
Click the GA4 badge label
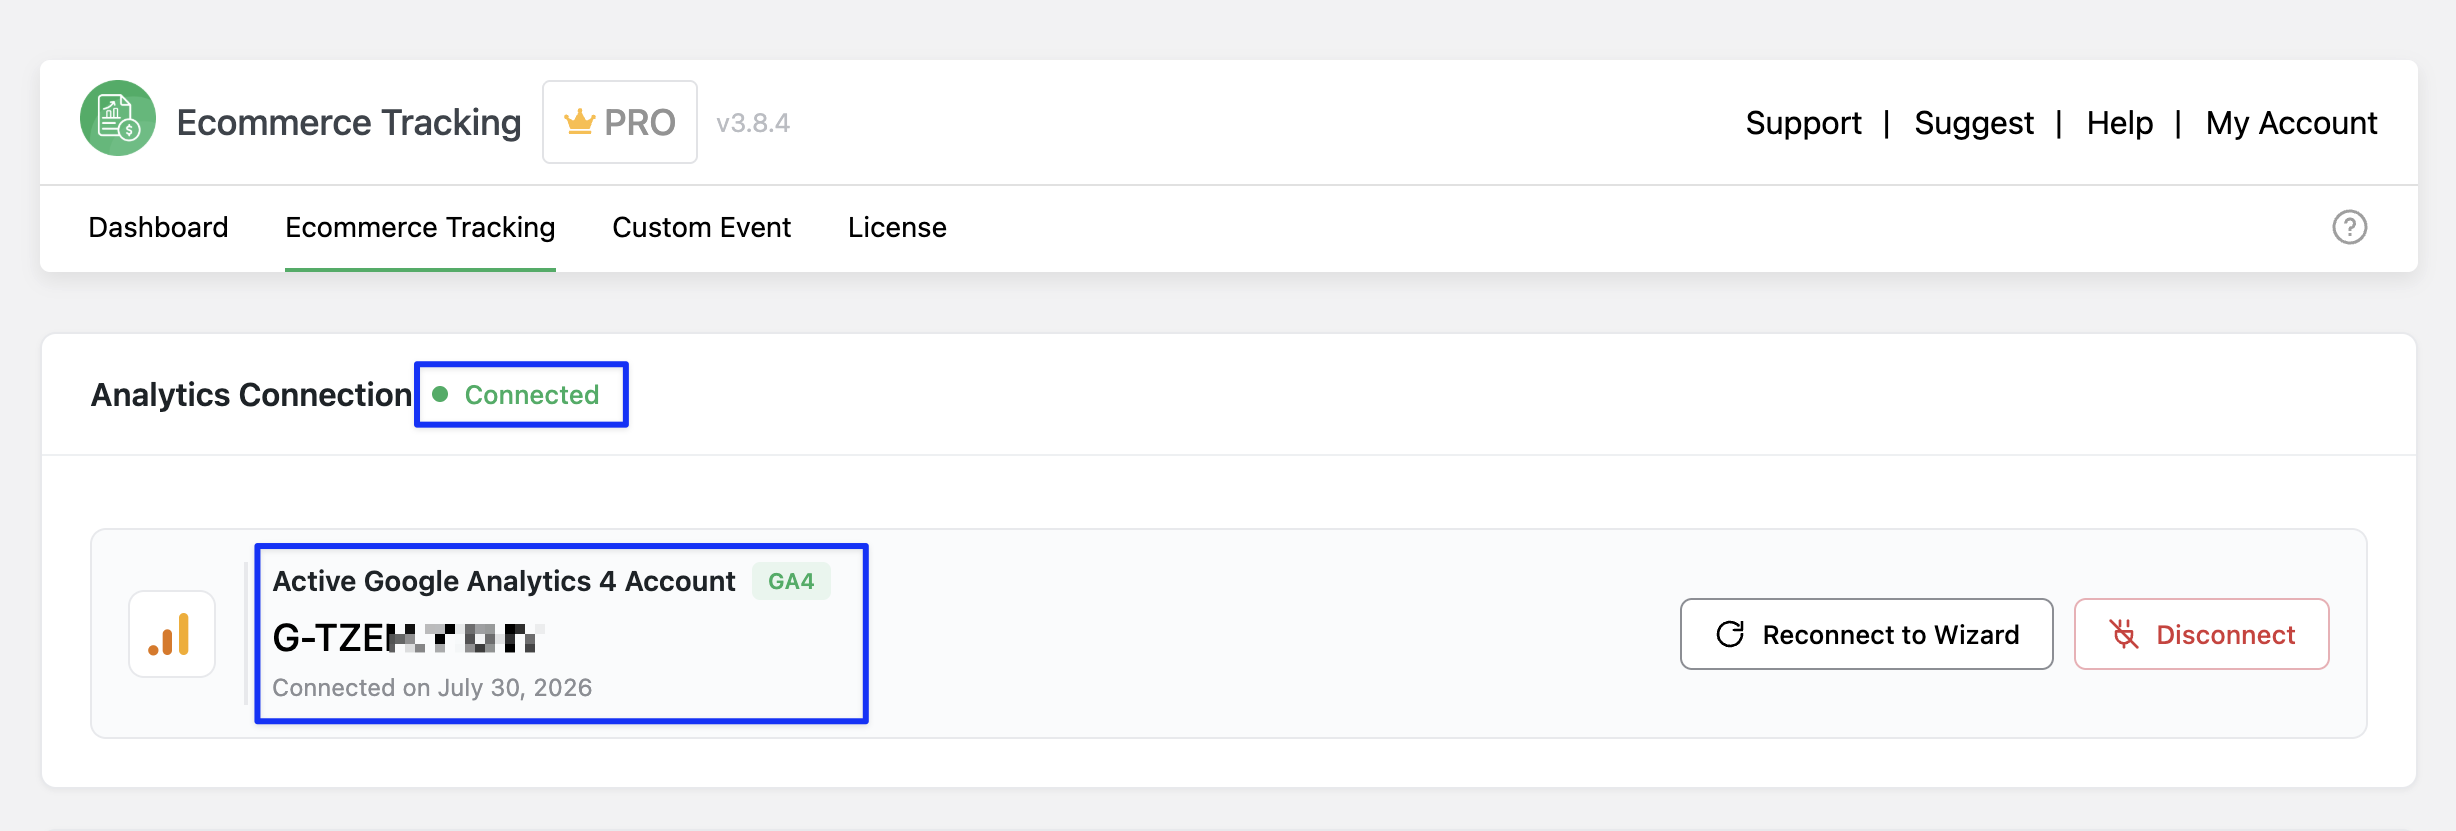pyautogui.click(x=791, y=581)
